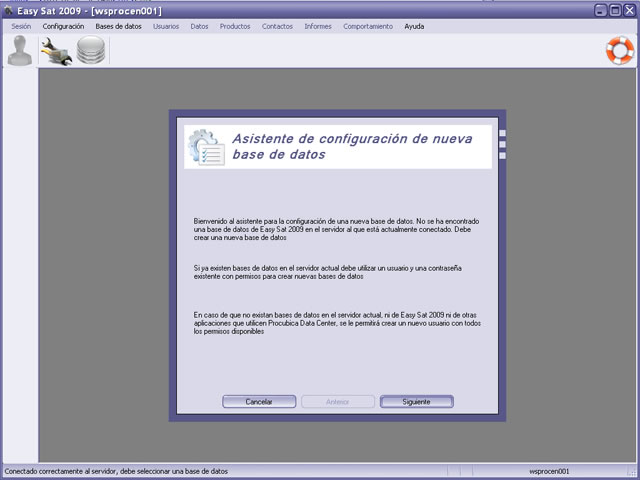Viewport: 640px width, 480px height.
Task: Click the first wizard step square indicator
Action: tap(502, 133)
